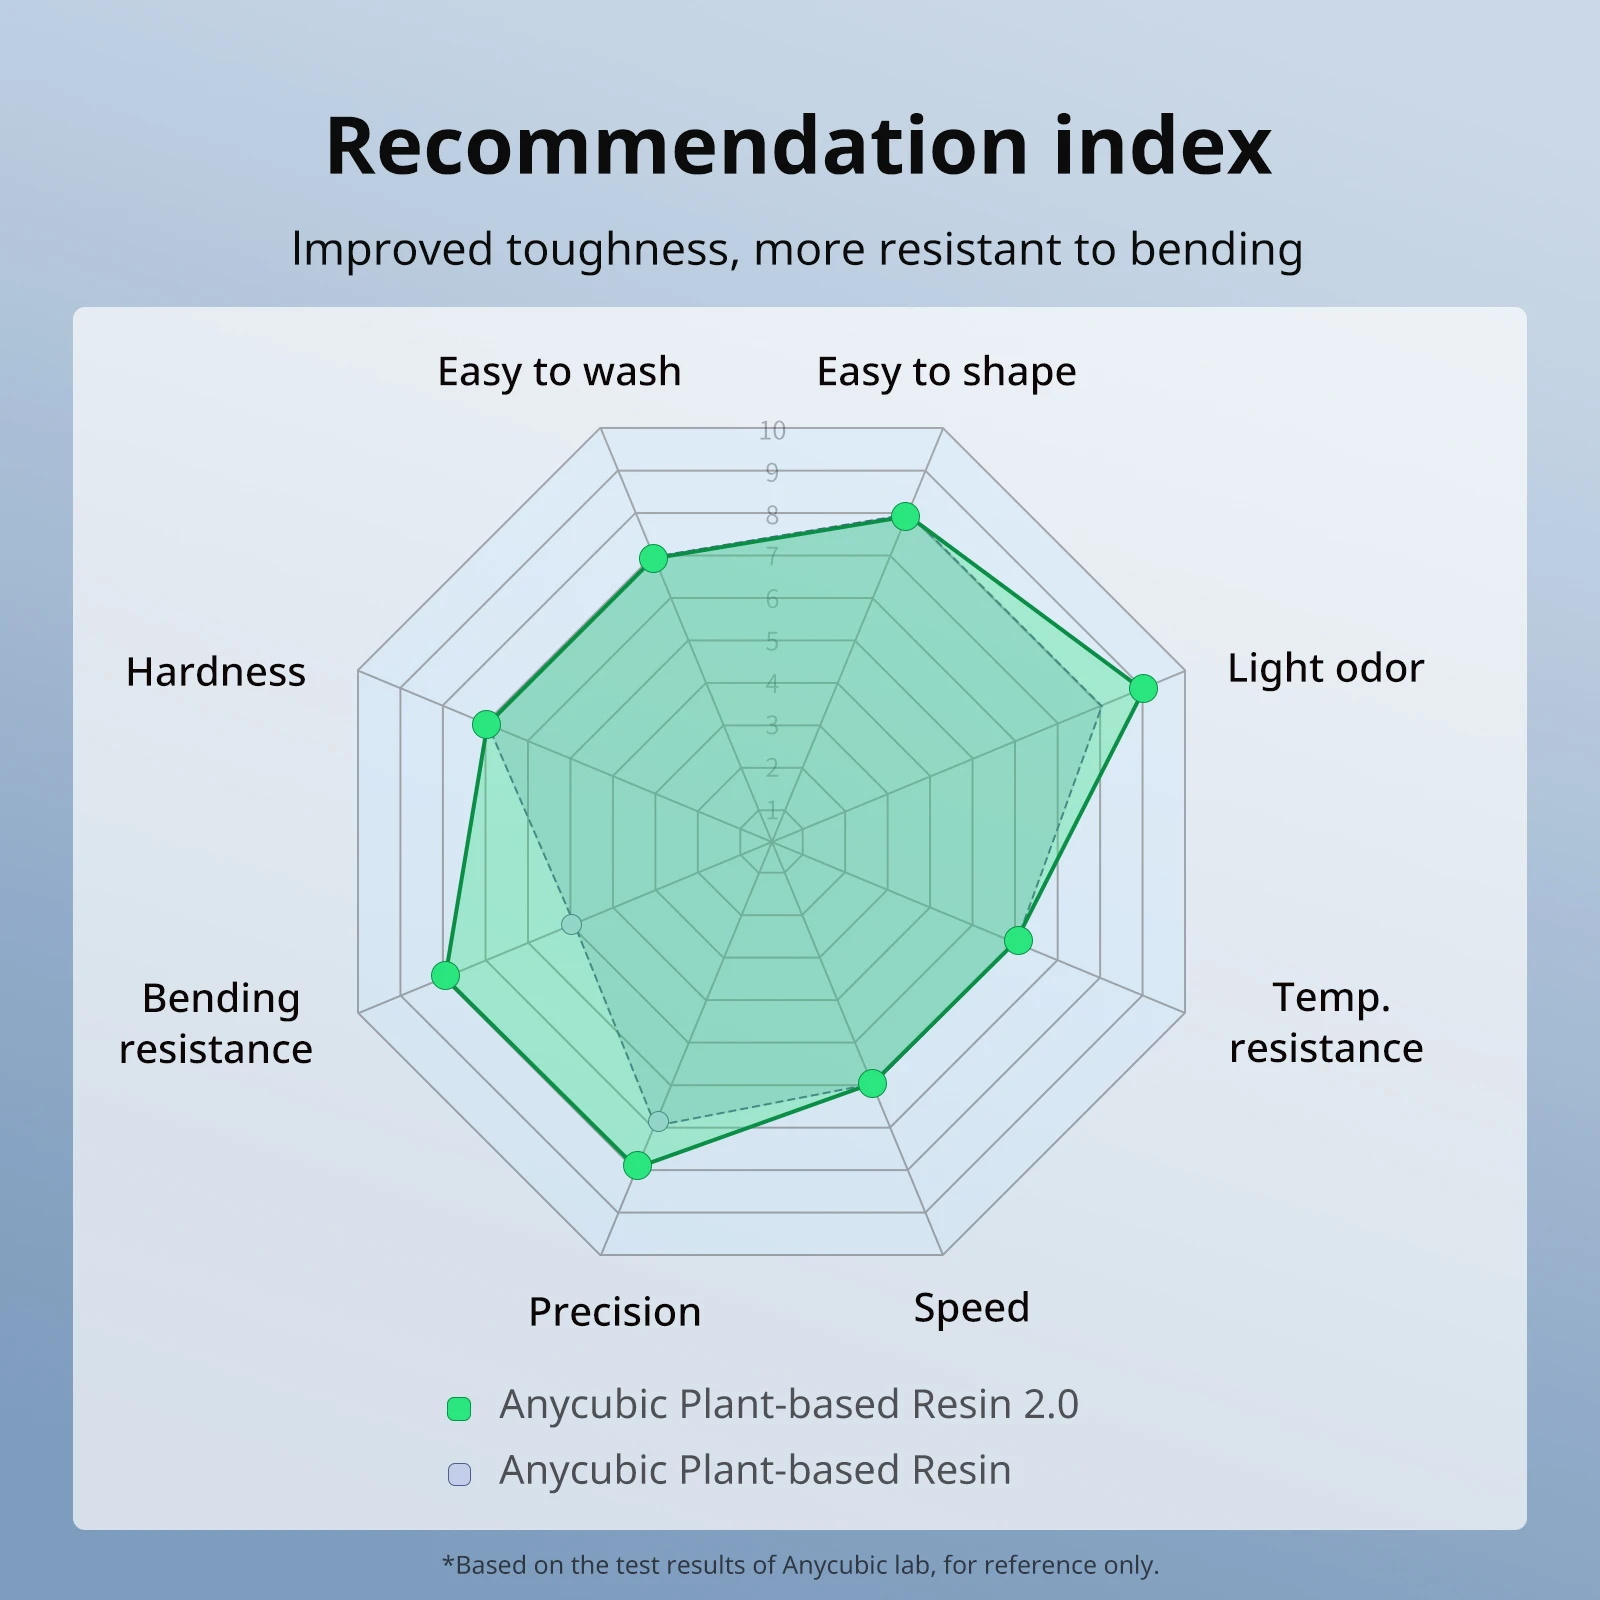Viewport: 1600px width, 1600px height.
Task: Click the gray Bending resistance data point
Action: [x=571, y=924]
